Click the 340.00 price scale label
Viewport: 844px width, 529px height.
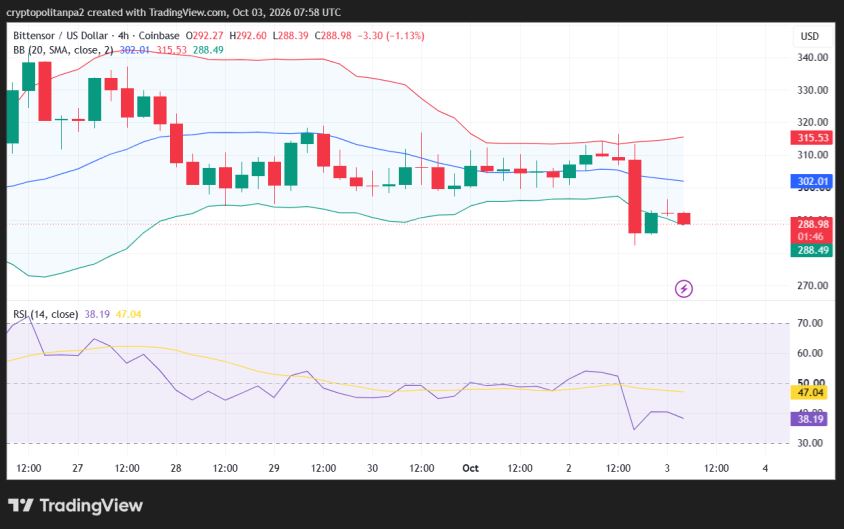click(x=812, y=57)
